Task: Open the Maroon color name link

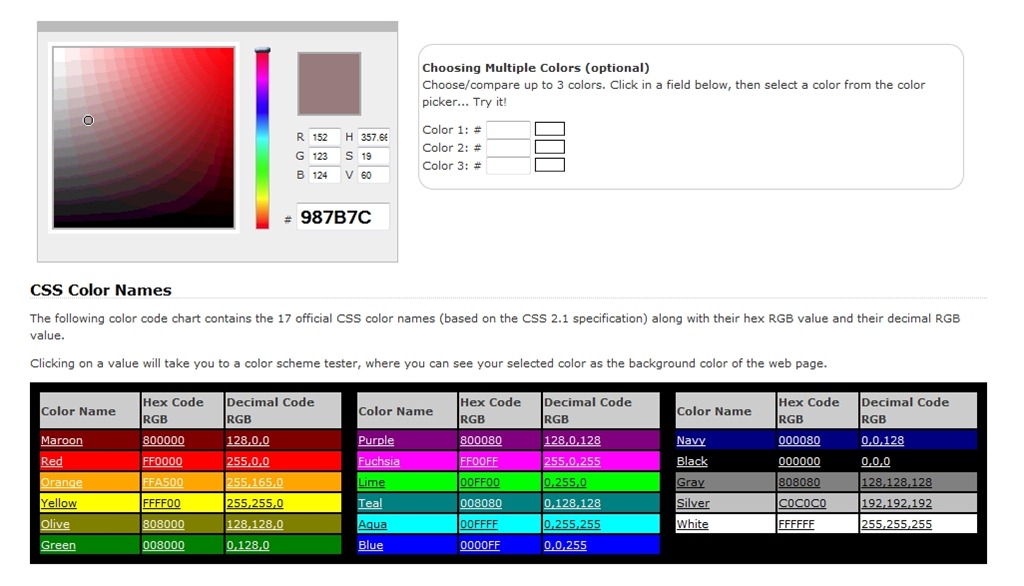Action: tap(62, 440)
